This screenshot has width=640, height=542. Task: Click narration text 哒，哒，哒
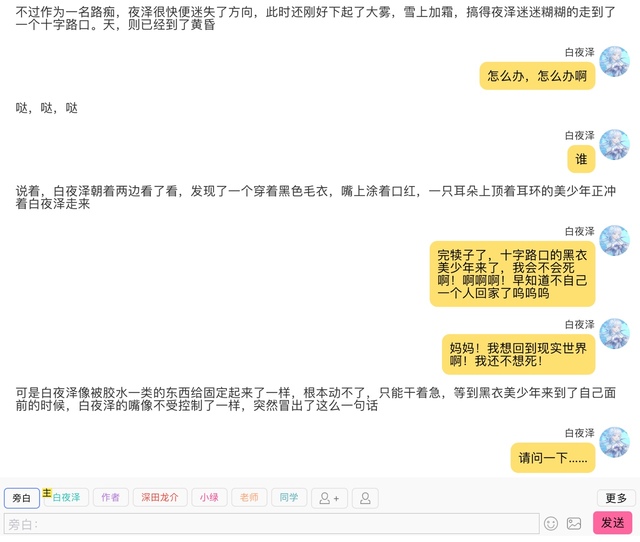click(x=47, y=108)
